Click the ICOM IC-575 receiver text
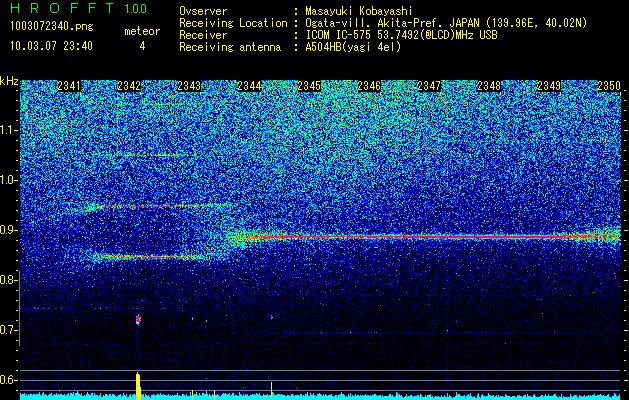The image size is (629, 400). click(x=401, y=35)
